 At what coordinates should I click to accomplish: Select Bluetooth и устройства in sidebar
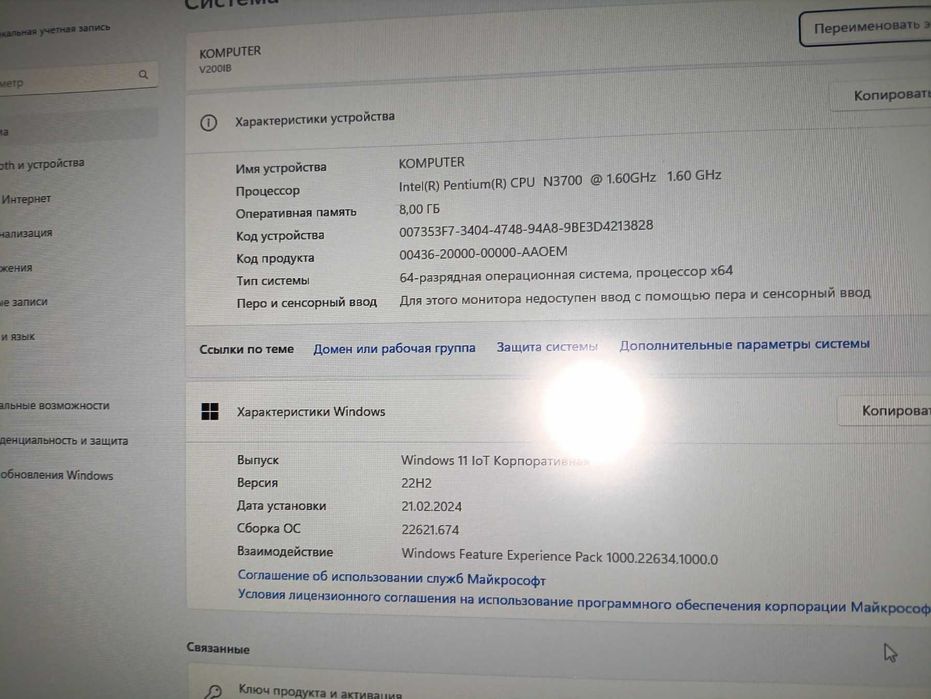42,164
